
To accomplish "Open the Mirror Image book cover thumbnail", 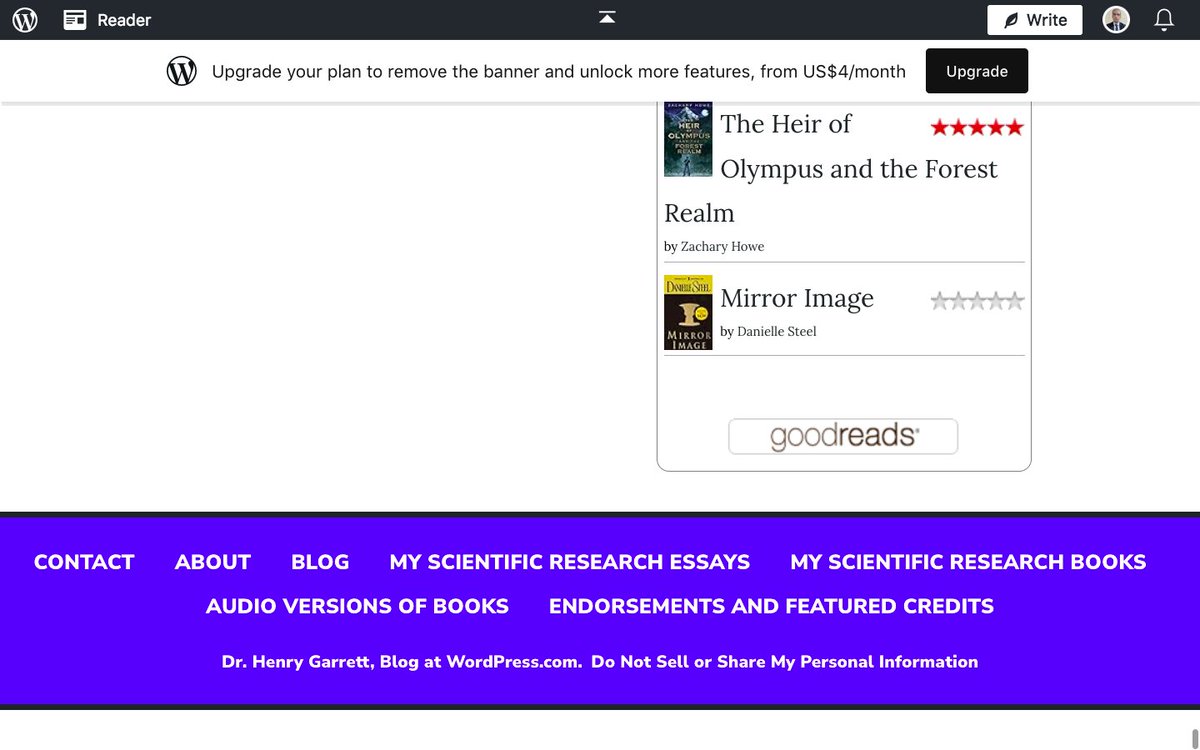I will 688,313.
